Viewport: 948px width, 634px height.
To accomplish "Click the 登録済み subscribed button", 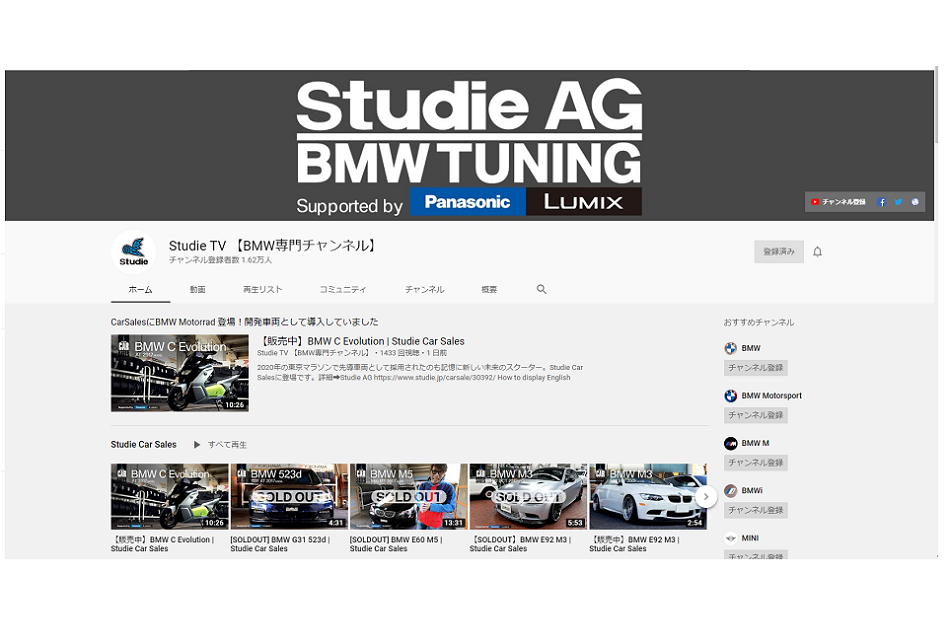I will [x=779, y=252].
